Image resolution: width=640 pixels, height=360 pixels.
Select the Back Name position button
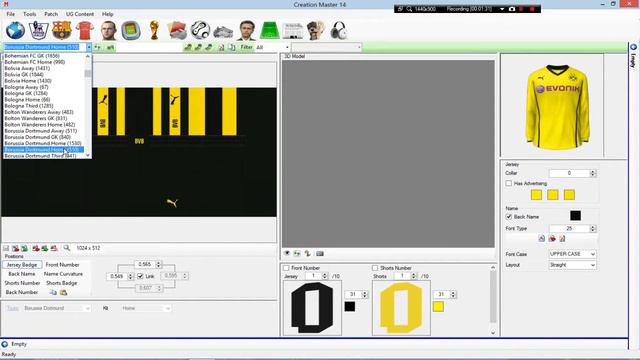(22, 274)
